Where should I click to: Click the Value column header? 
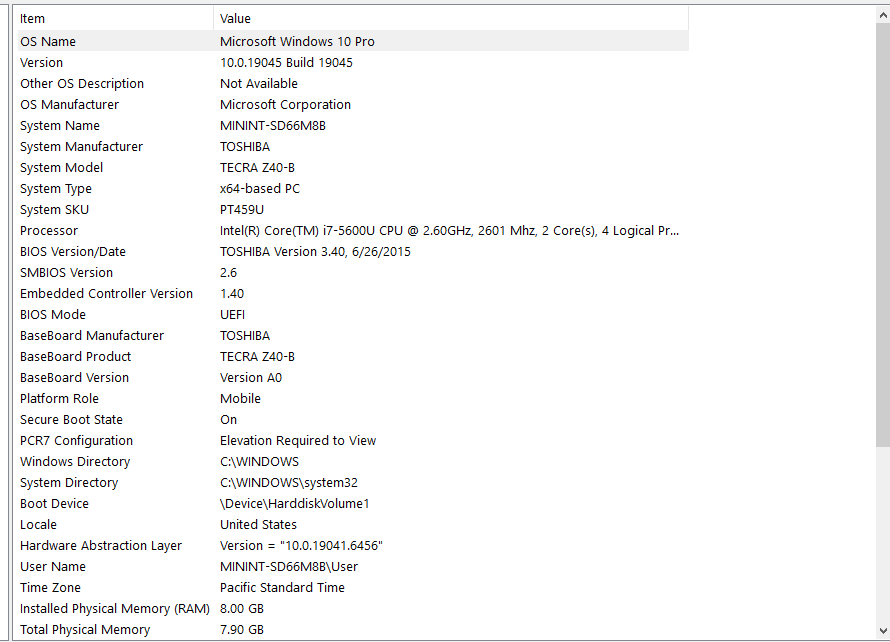pyautogui.click(x=451, y=18)
